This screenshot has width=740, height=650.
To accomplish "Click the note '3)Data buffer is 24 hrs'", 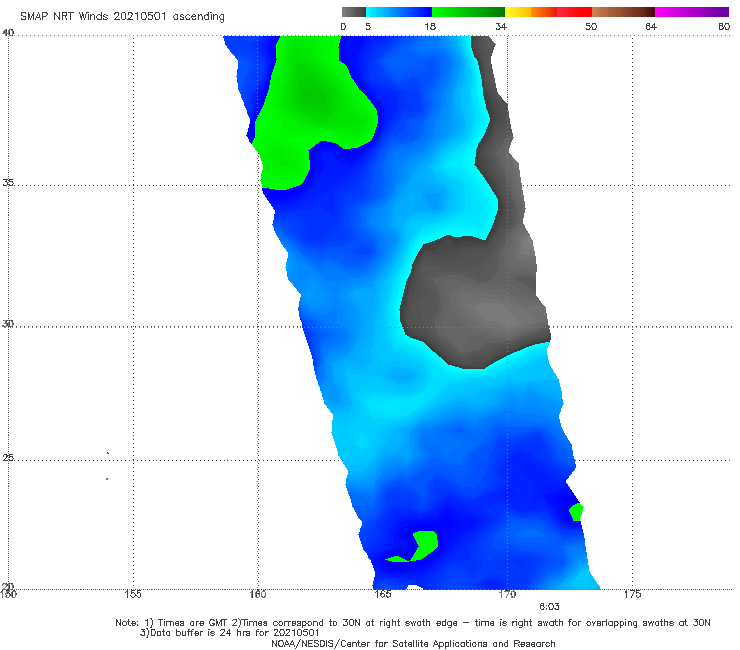I will (229, 633).
